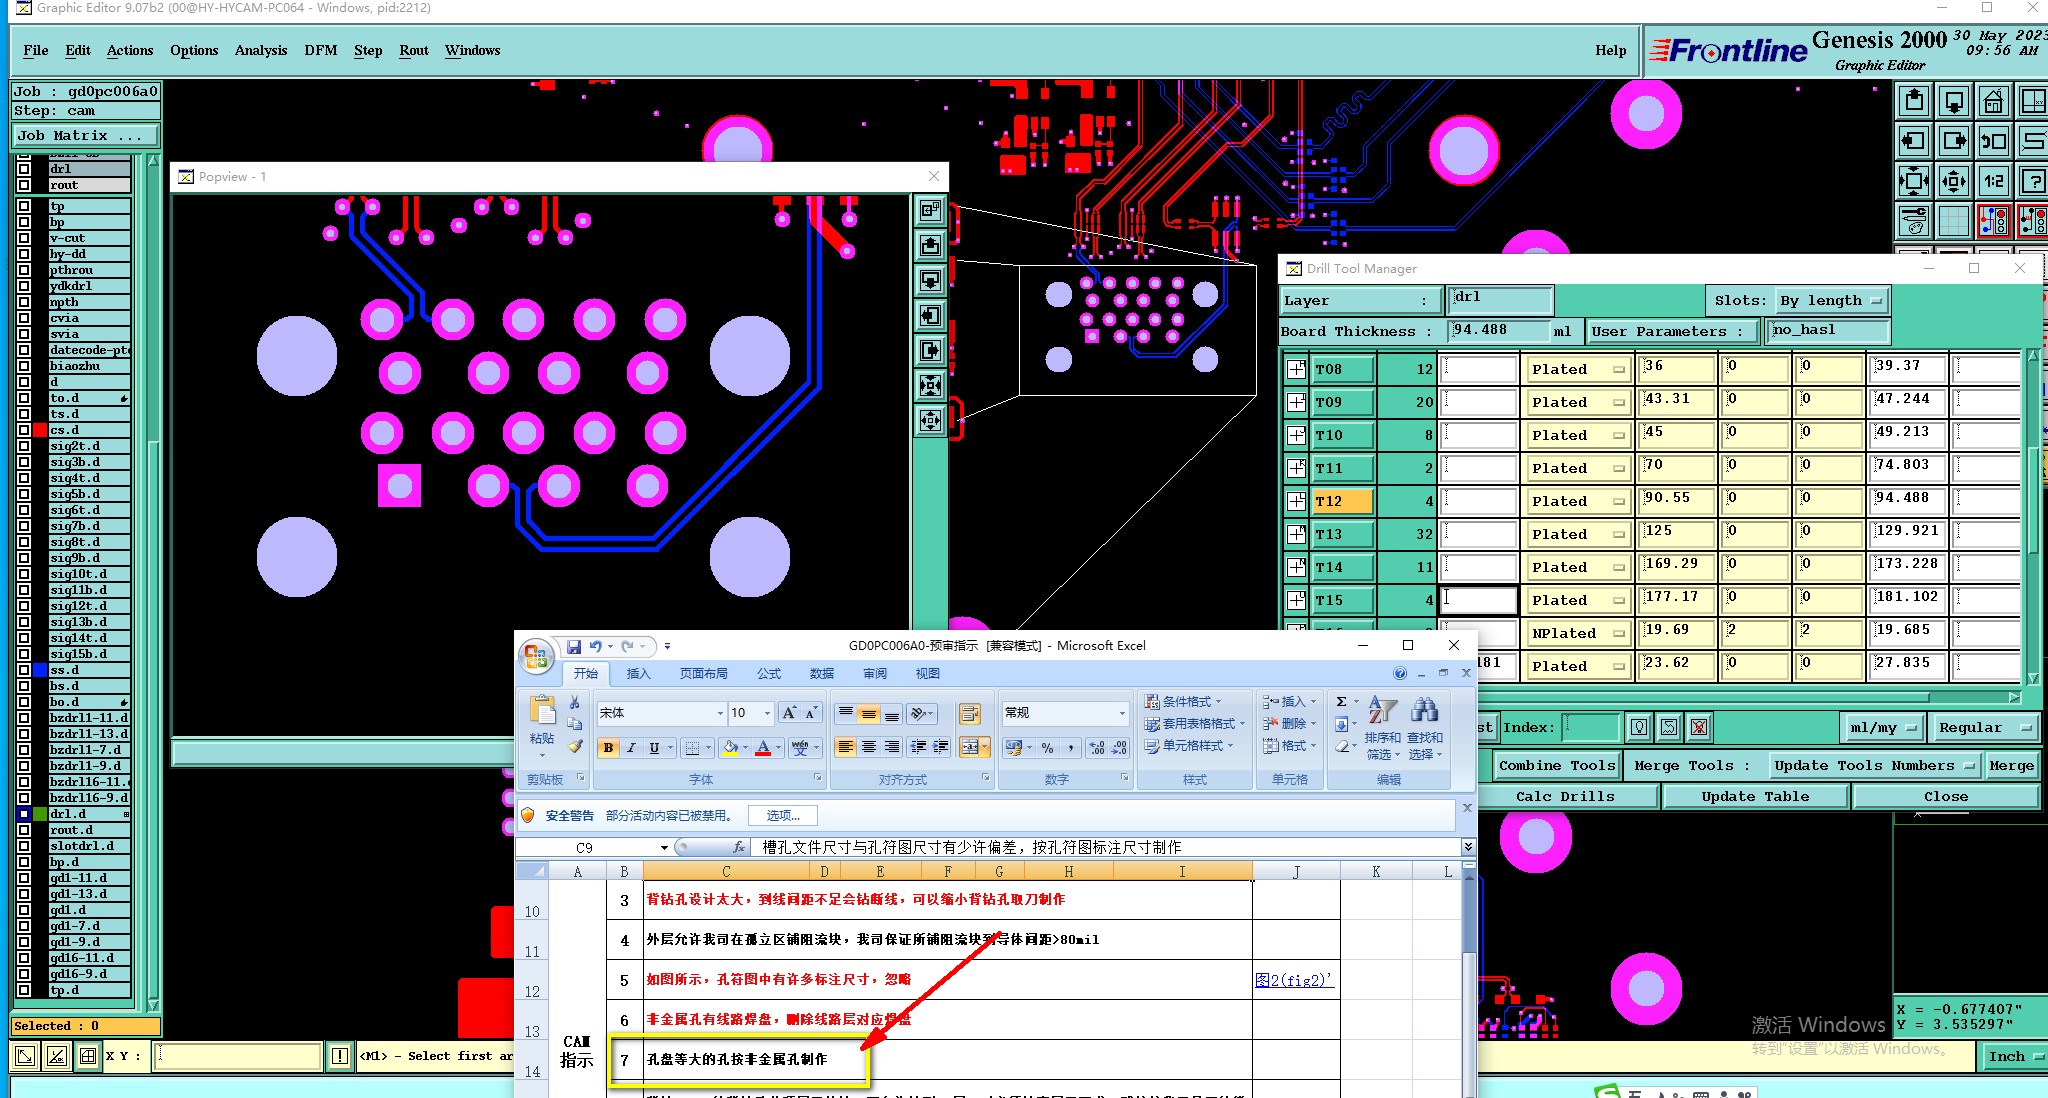Toggle visibility checkbox for layer rout
The height and width of the screenshot is (1098, 2048).
point(24,185)
